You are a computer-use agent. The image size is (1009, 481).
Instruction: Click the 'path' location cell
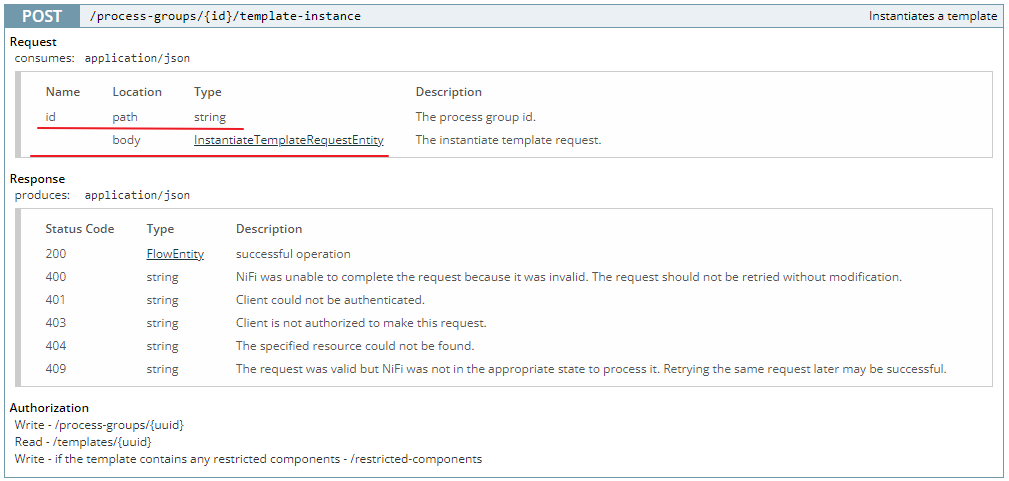pyautogui.click(x=125, y=117)
